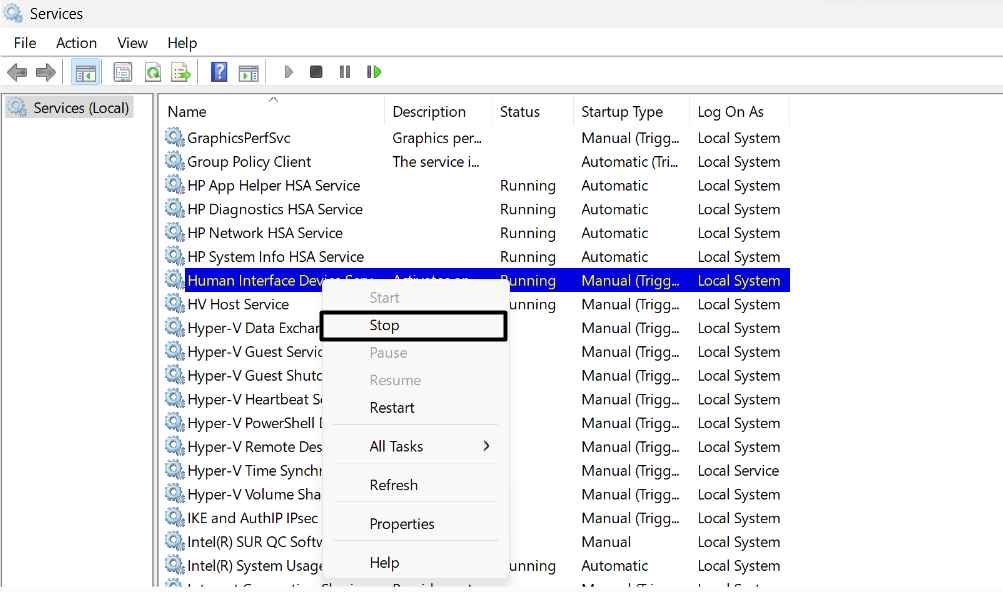1003x592 pixels.
Task: Select the Group Policy Client service row
Action: tap(250, 162)
